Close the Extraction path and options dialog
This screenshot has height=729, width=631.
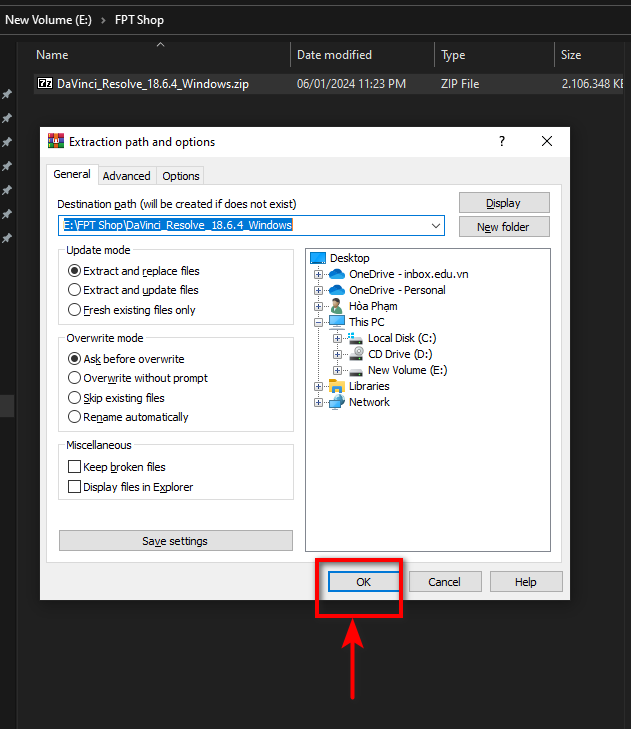click(x=547, y=141)
